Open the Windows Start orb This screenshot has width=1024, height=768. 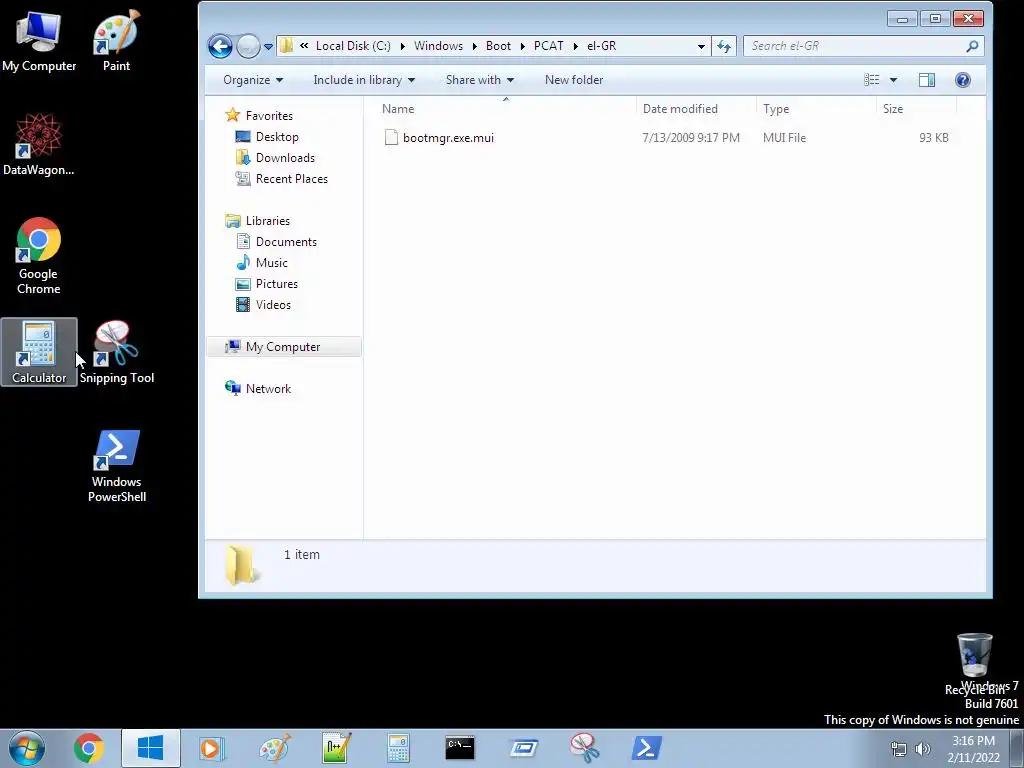coord(26,748)
